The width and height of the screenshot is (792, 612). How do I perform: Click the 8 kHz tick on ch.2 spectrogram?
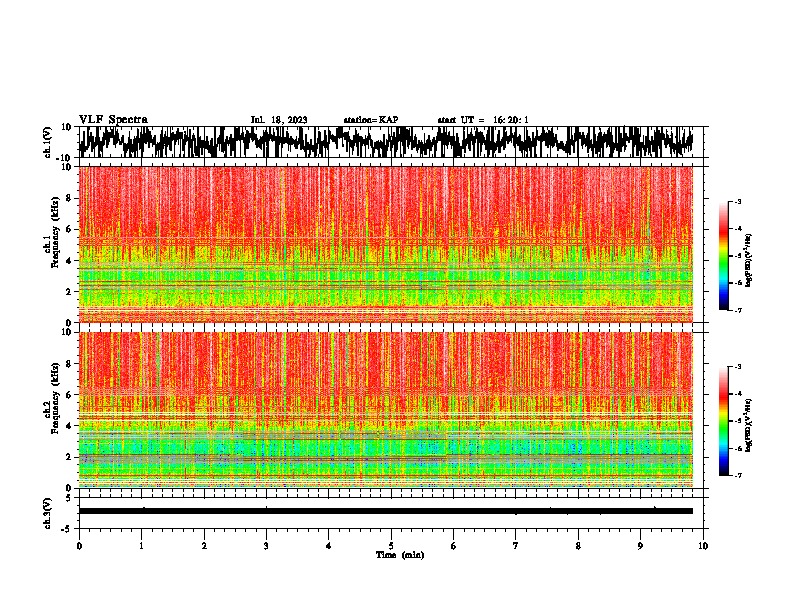click(x=69, y=364)
